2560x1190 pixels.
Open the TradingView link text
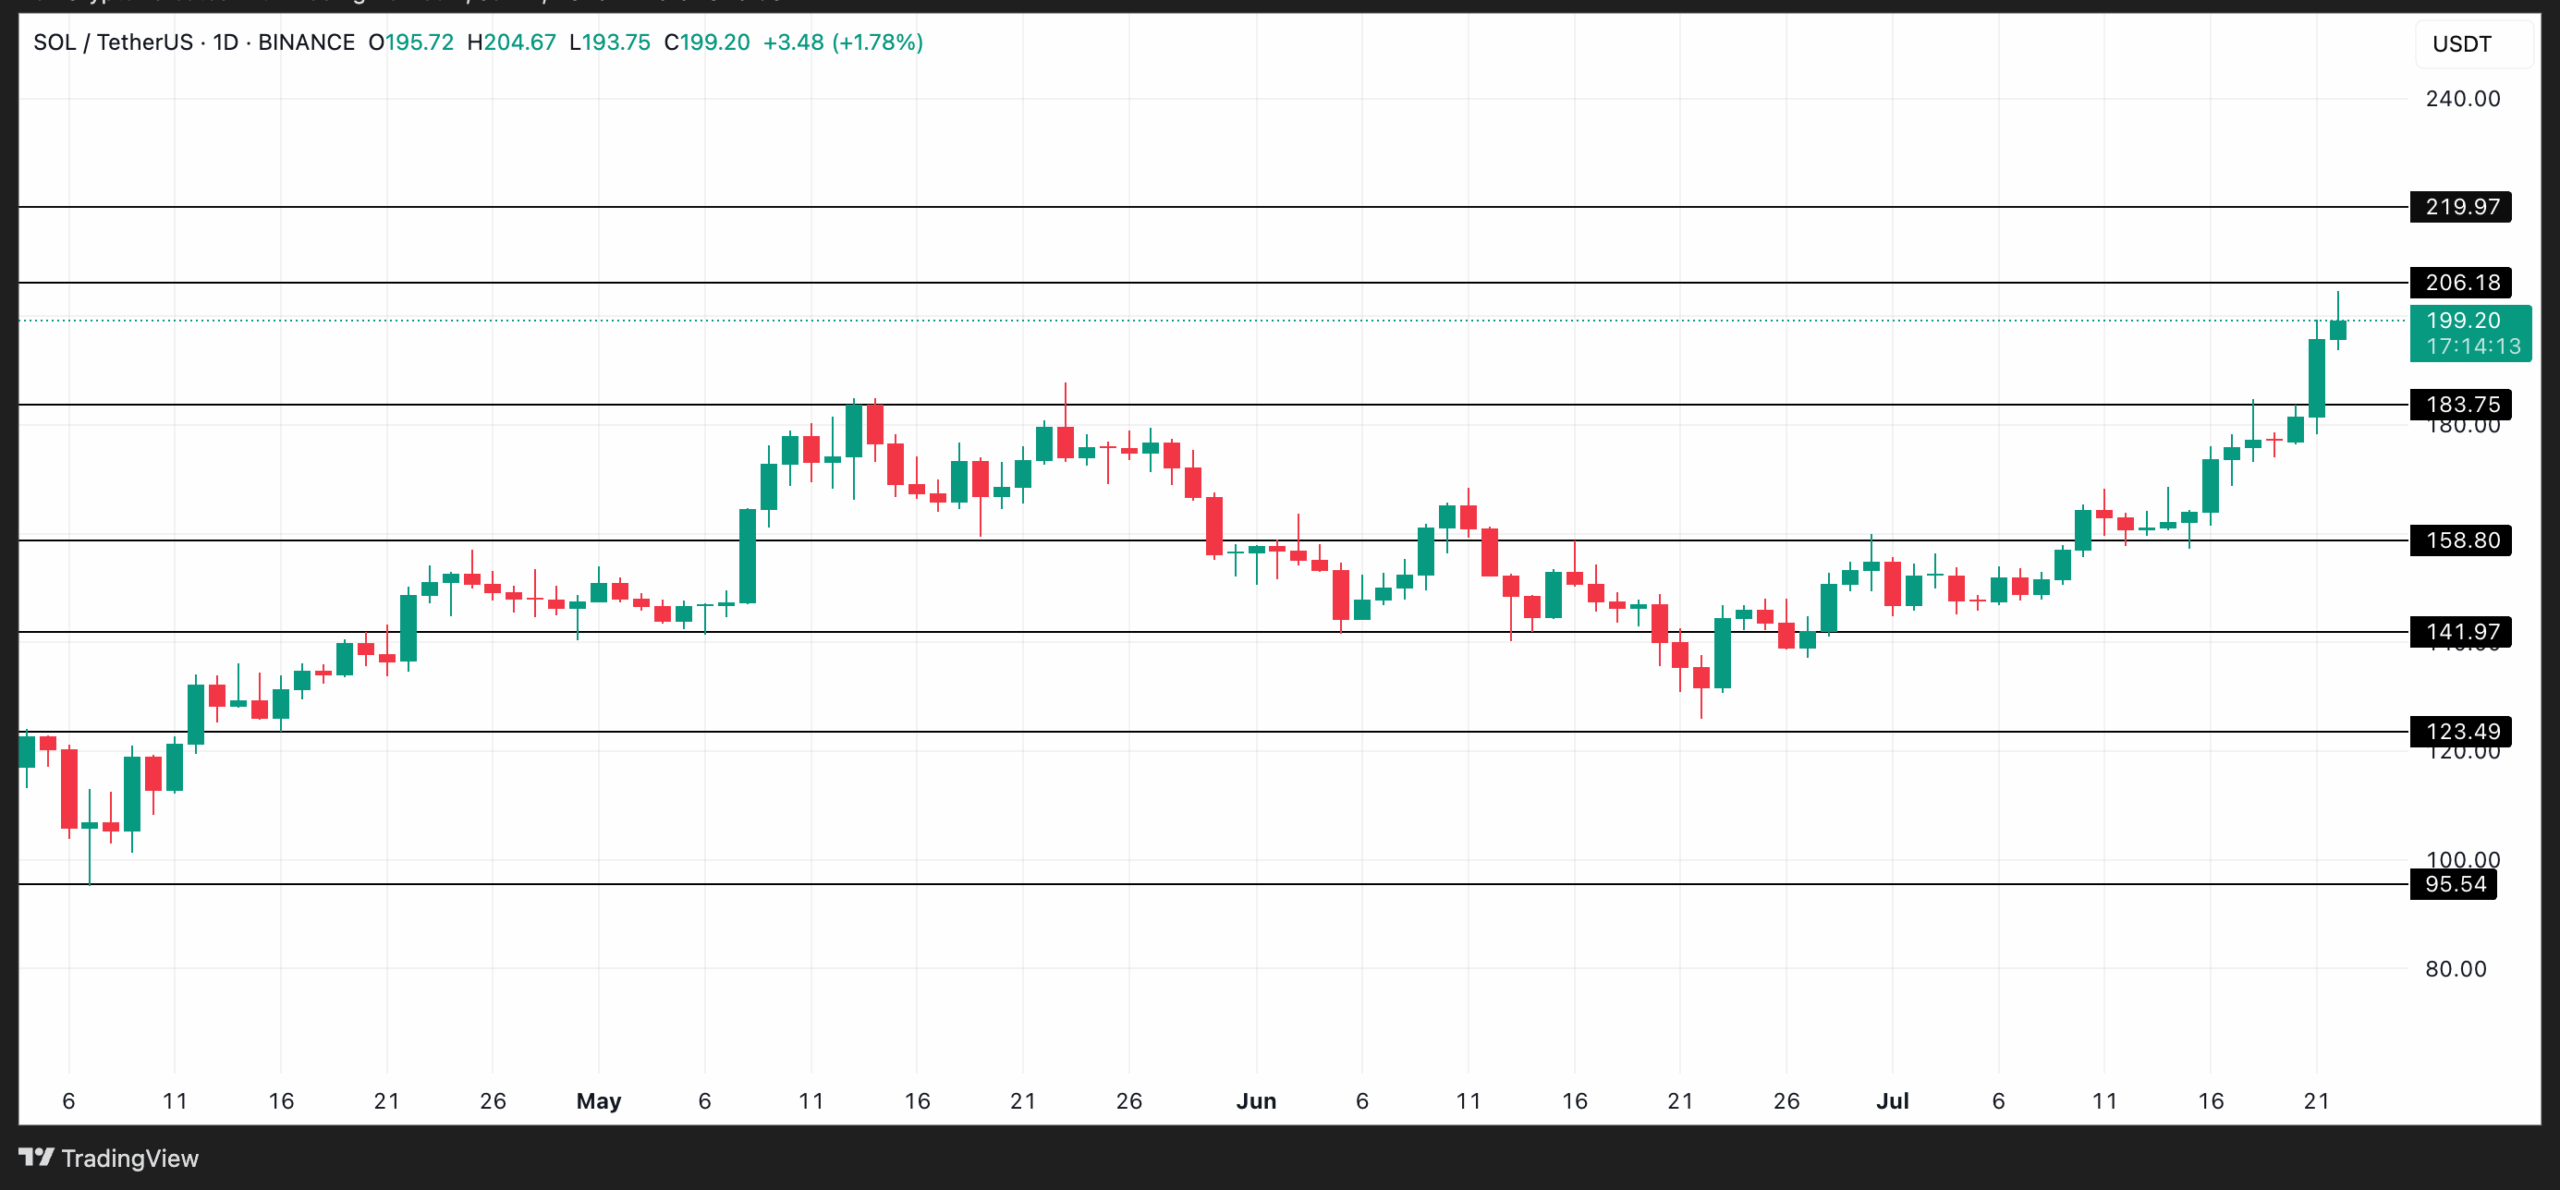[x=130, y=1158]
